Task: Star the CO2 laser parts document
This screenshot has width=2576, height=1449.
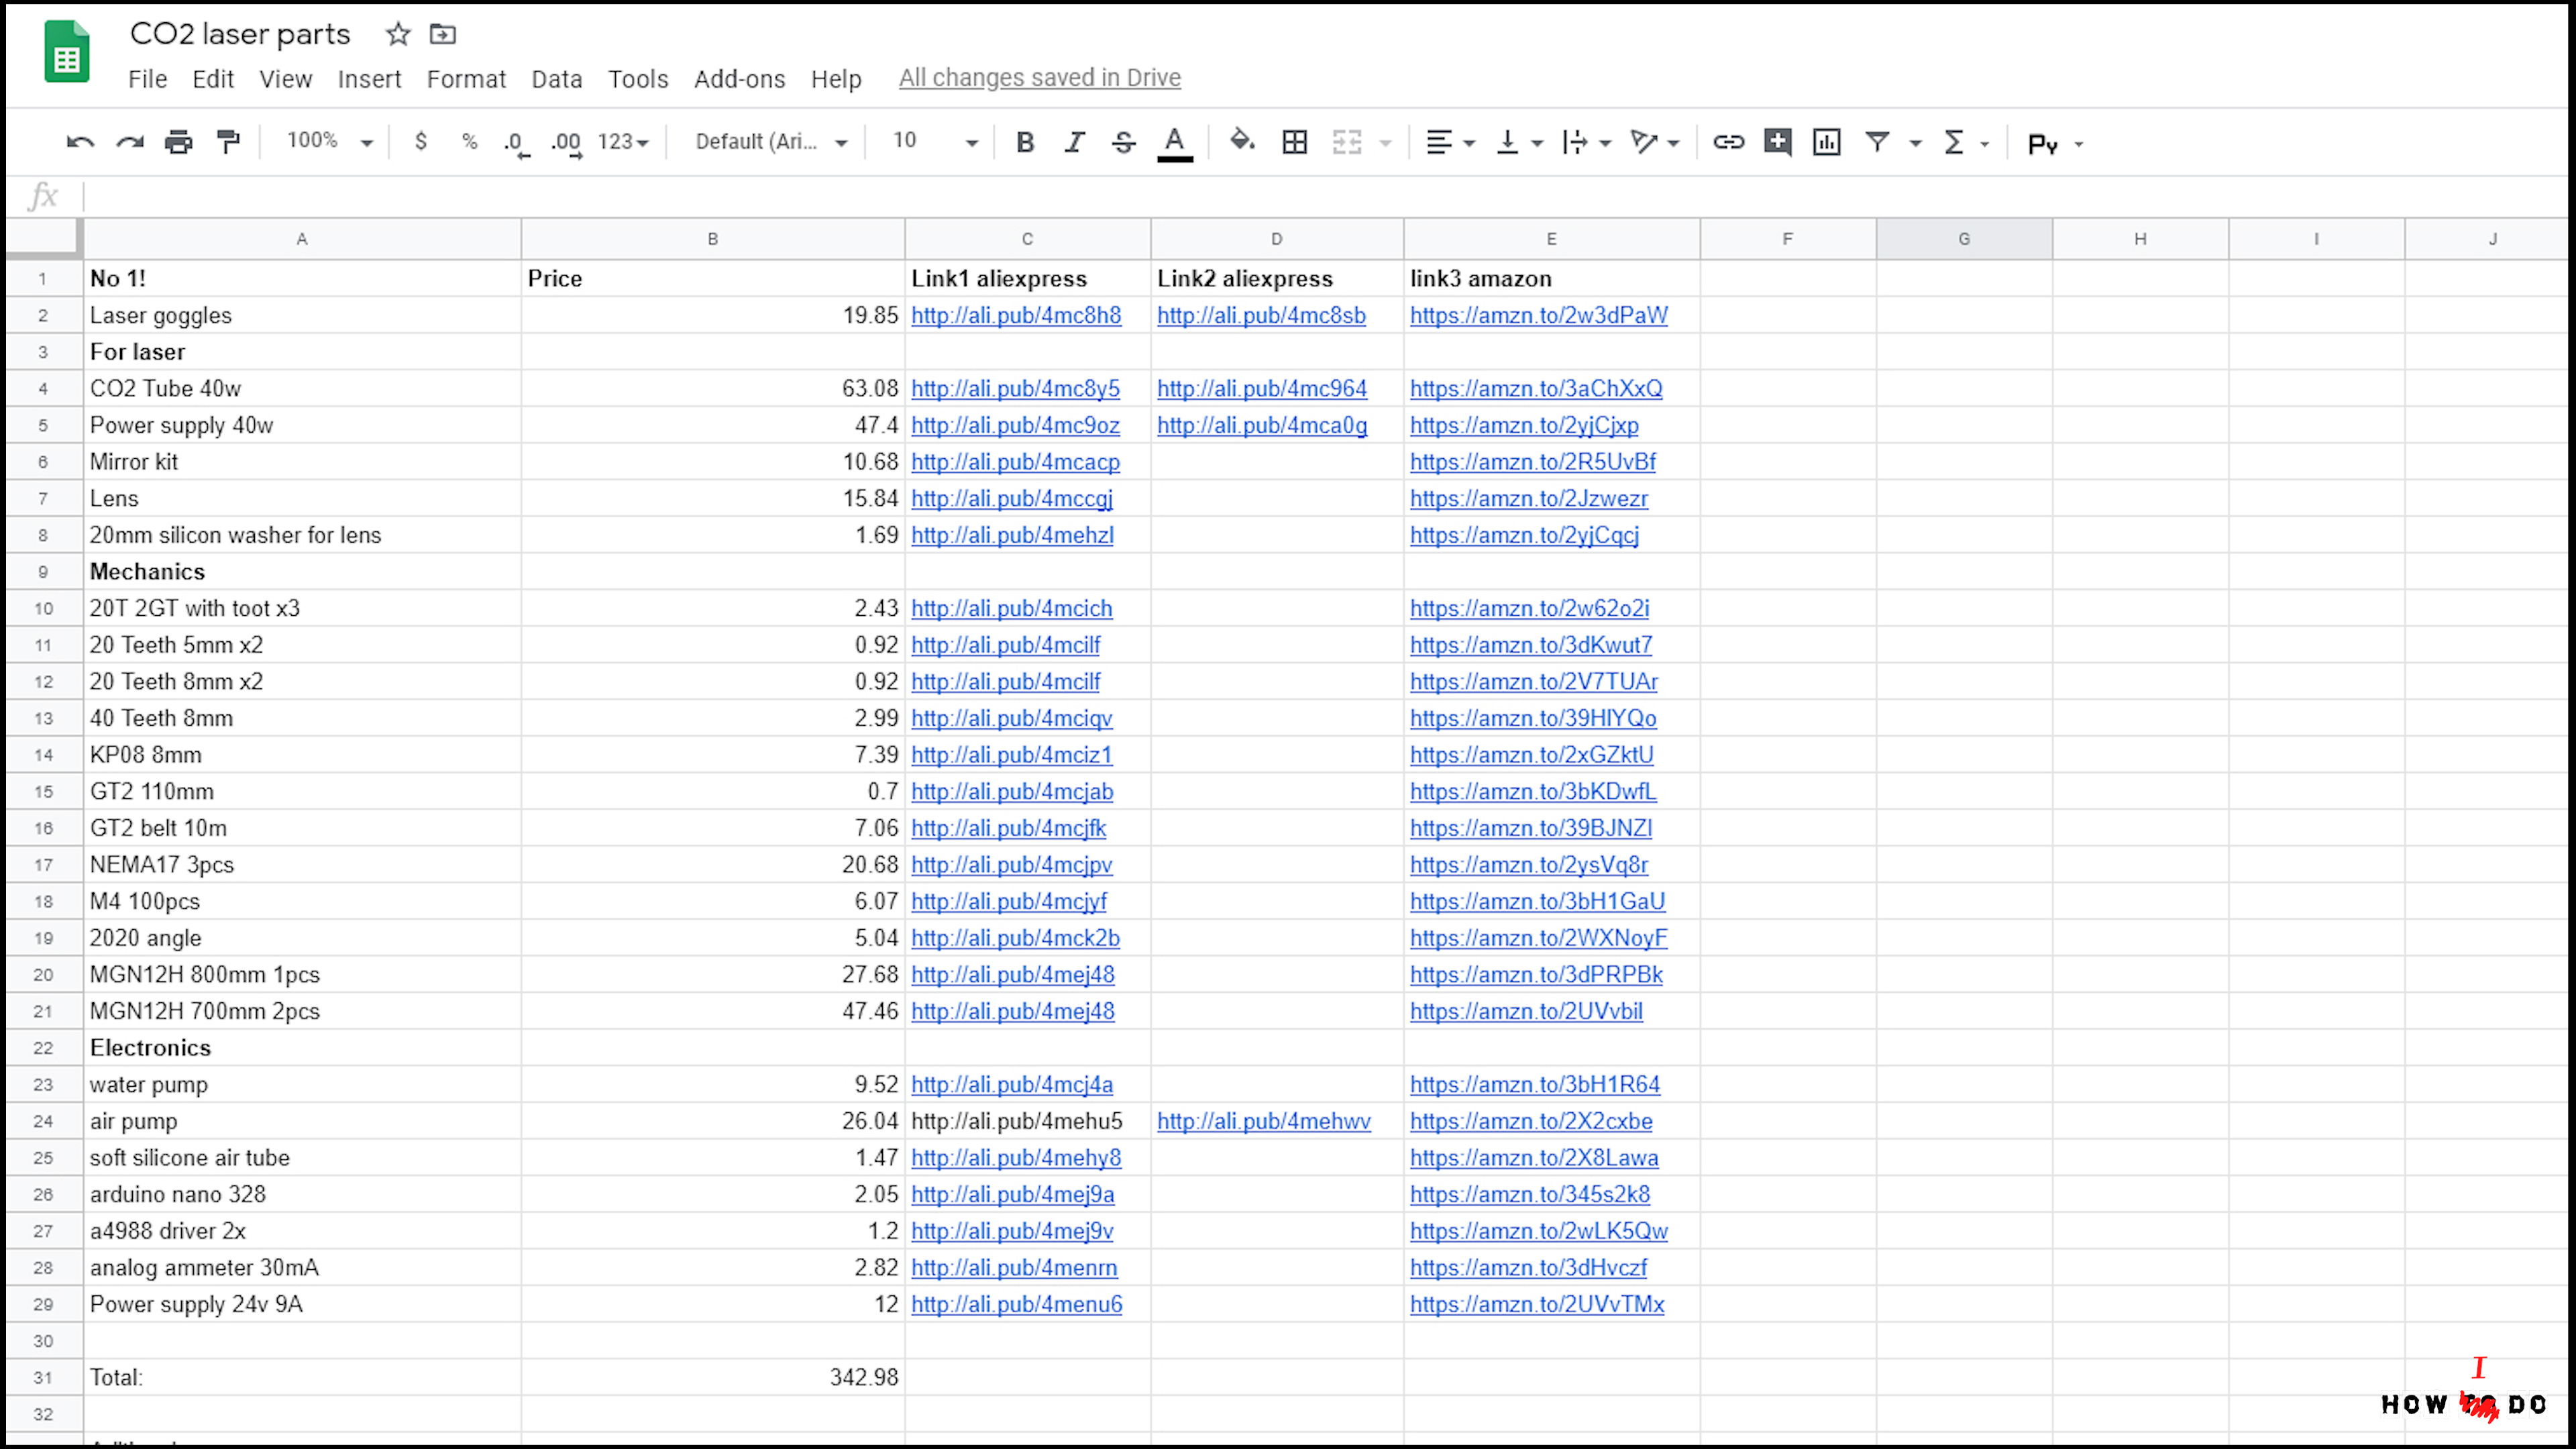Action: (x=398, y=34)
